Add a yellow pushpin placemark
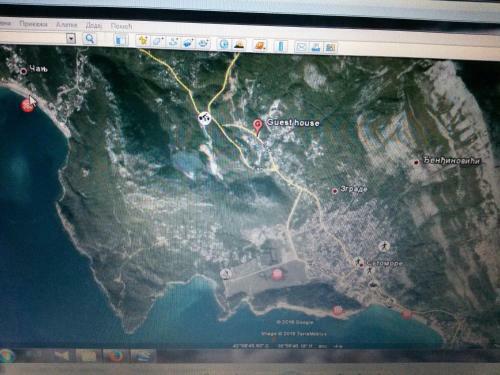This screenshot has width=500, height=375. click(143, 41)
